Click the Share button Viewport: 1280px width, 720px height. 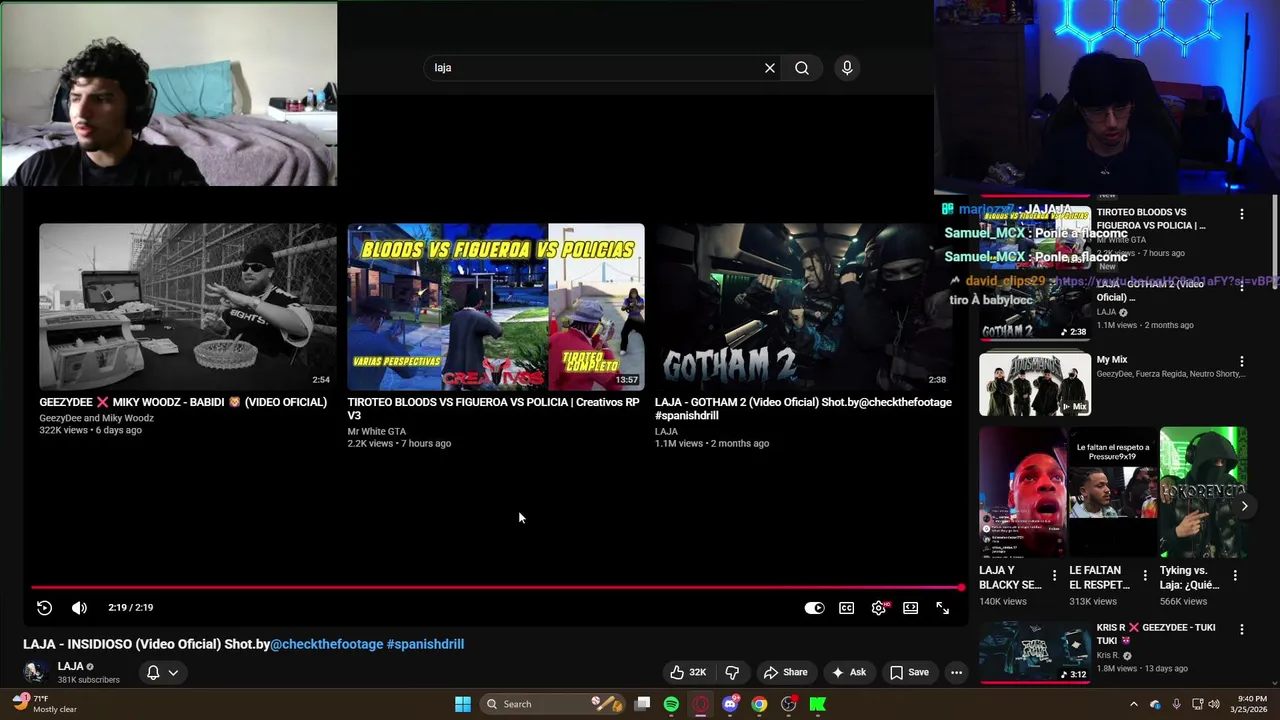(785, 672)
